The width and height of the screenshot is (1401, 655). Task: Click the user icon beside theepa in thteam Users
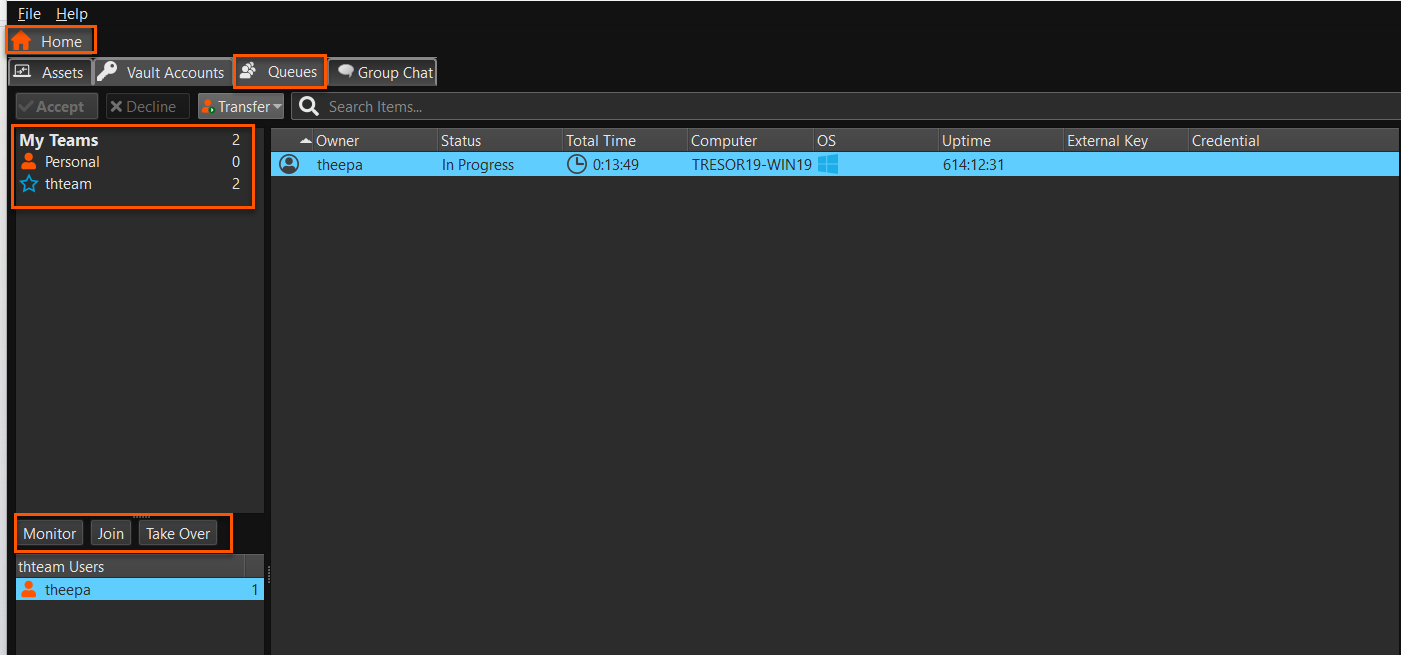point(31,589)
